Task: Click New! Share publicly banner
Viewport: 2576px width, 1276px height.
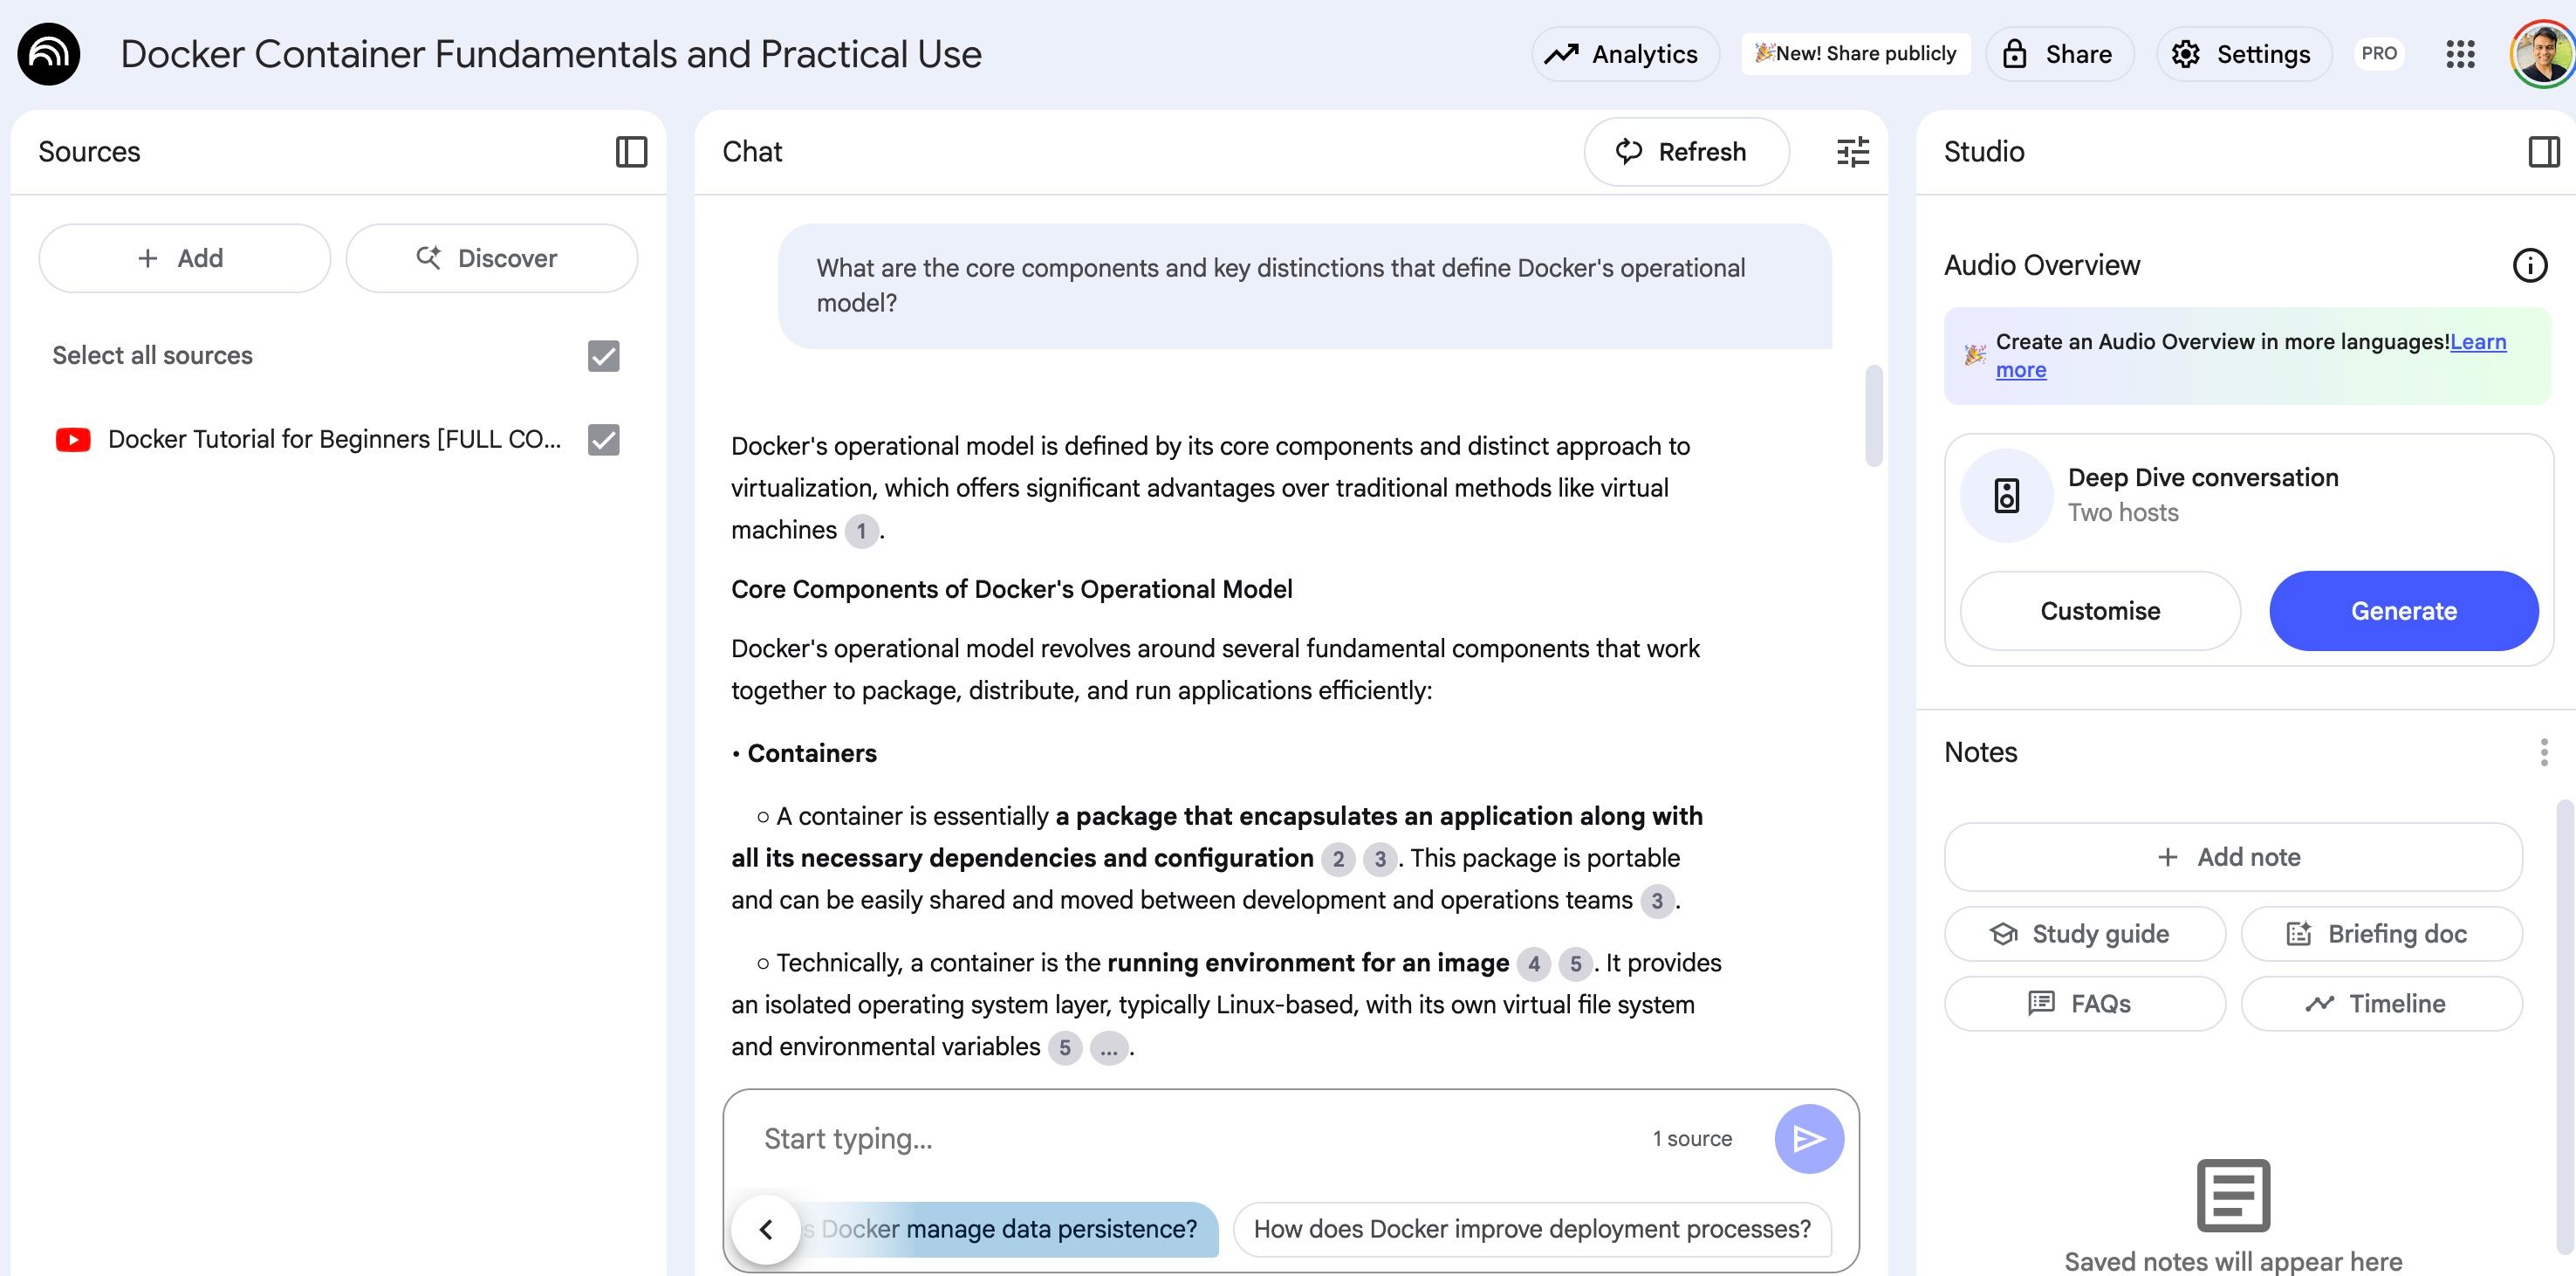Action: tap(1855, 54)
